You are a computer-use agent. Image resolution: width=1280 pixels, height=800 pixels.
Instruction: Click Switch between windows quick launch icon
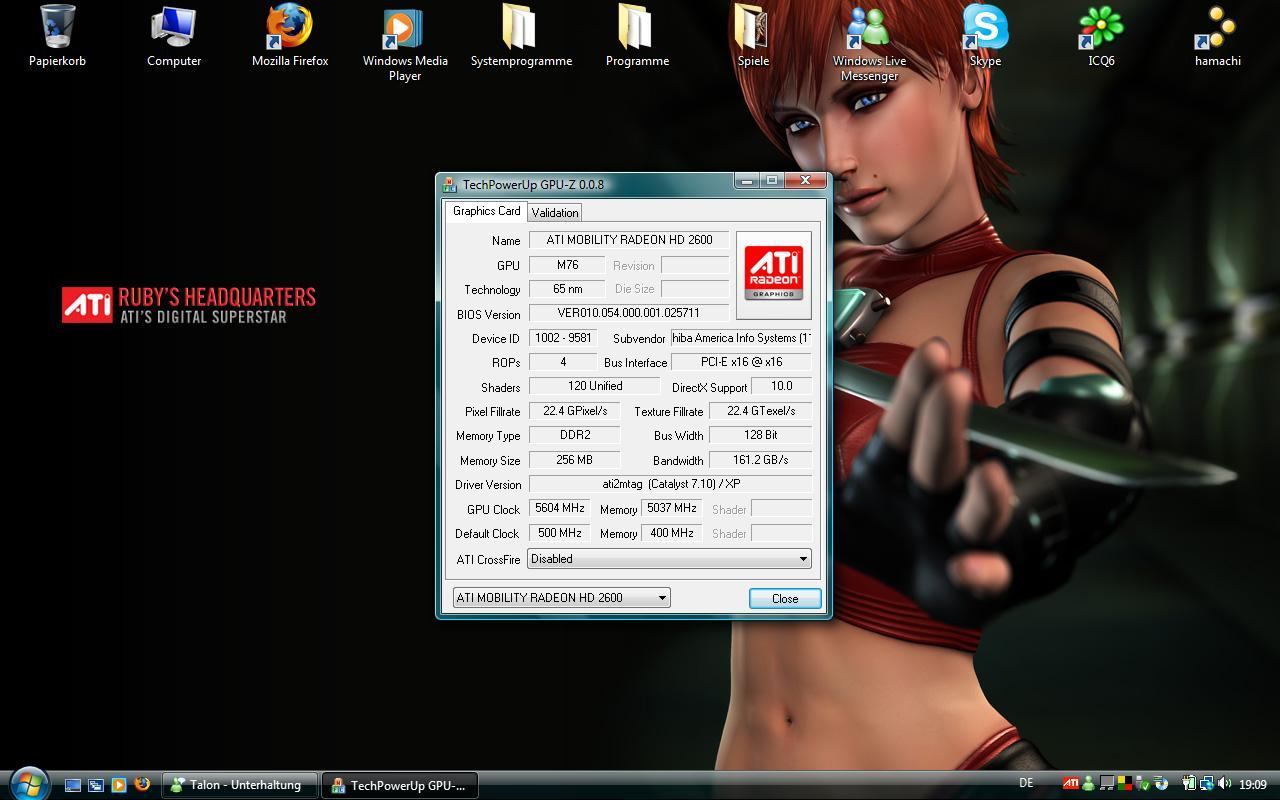[x=96, y=785]
